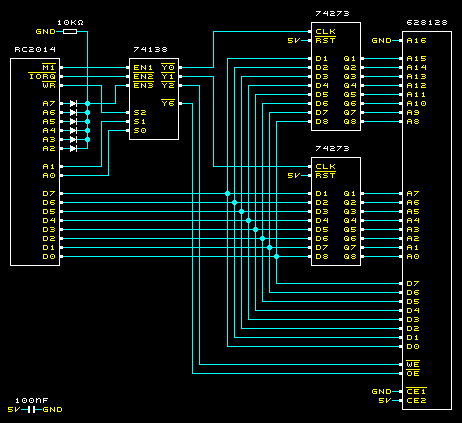Viewport: 462px width, 423px height.
Task: Select the diode on RC2014 A4 line
Action: pyautogui.click(x=73, y=131)
